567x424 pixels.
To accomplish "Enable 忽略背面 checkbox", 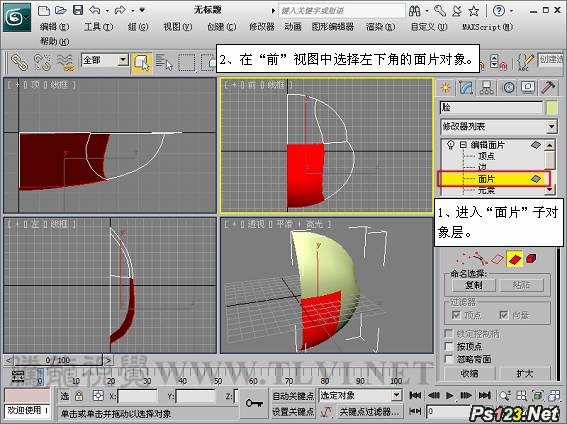I will (449, 359).
